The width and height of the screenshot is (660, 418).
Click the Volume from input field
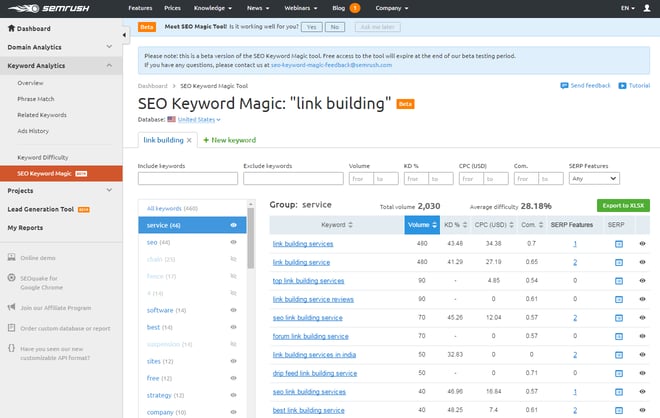361,178
